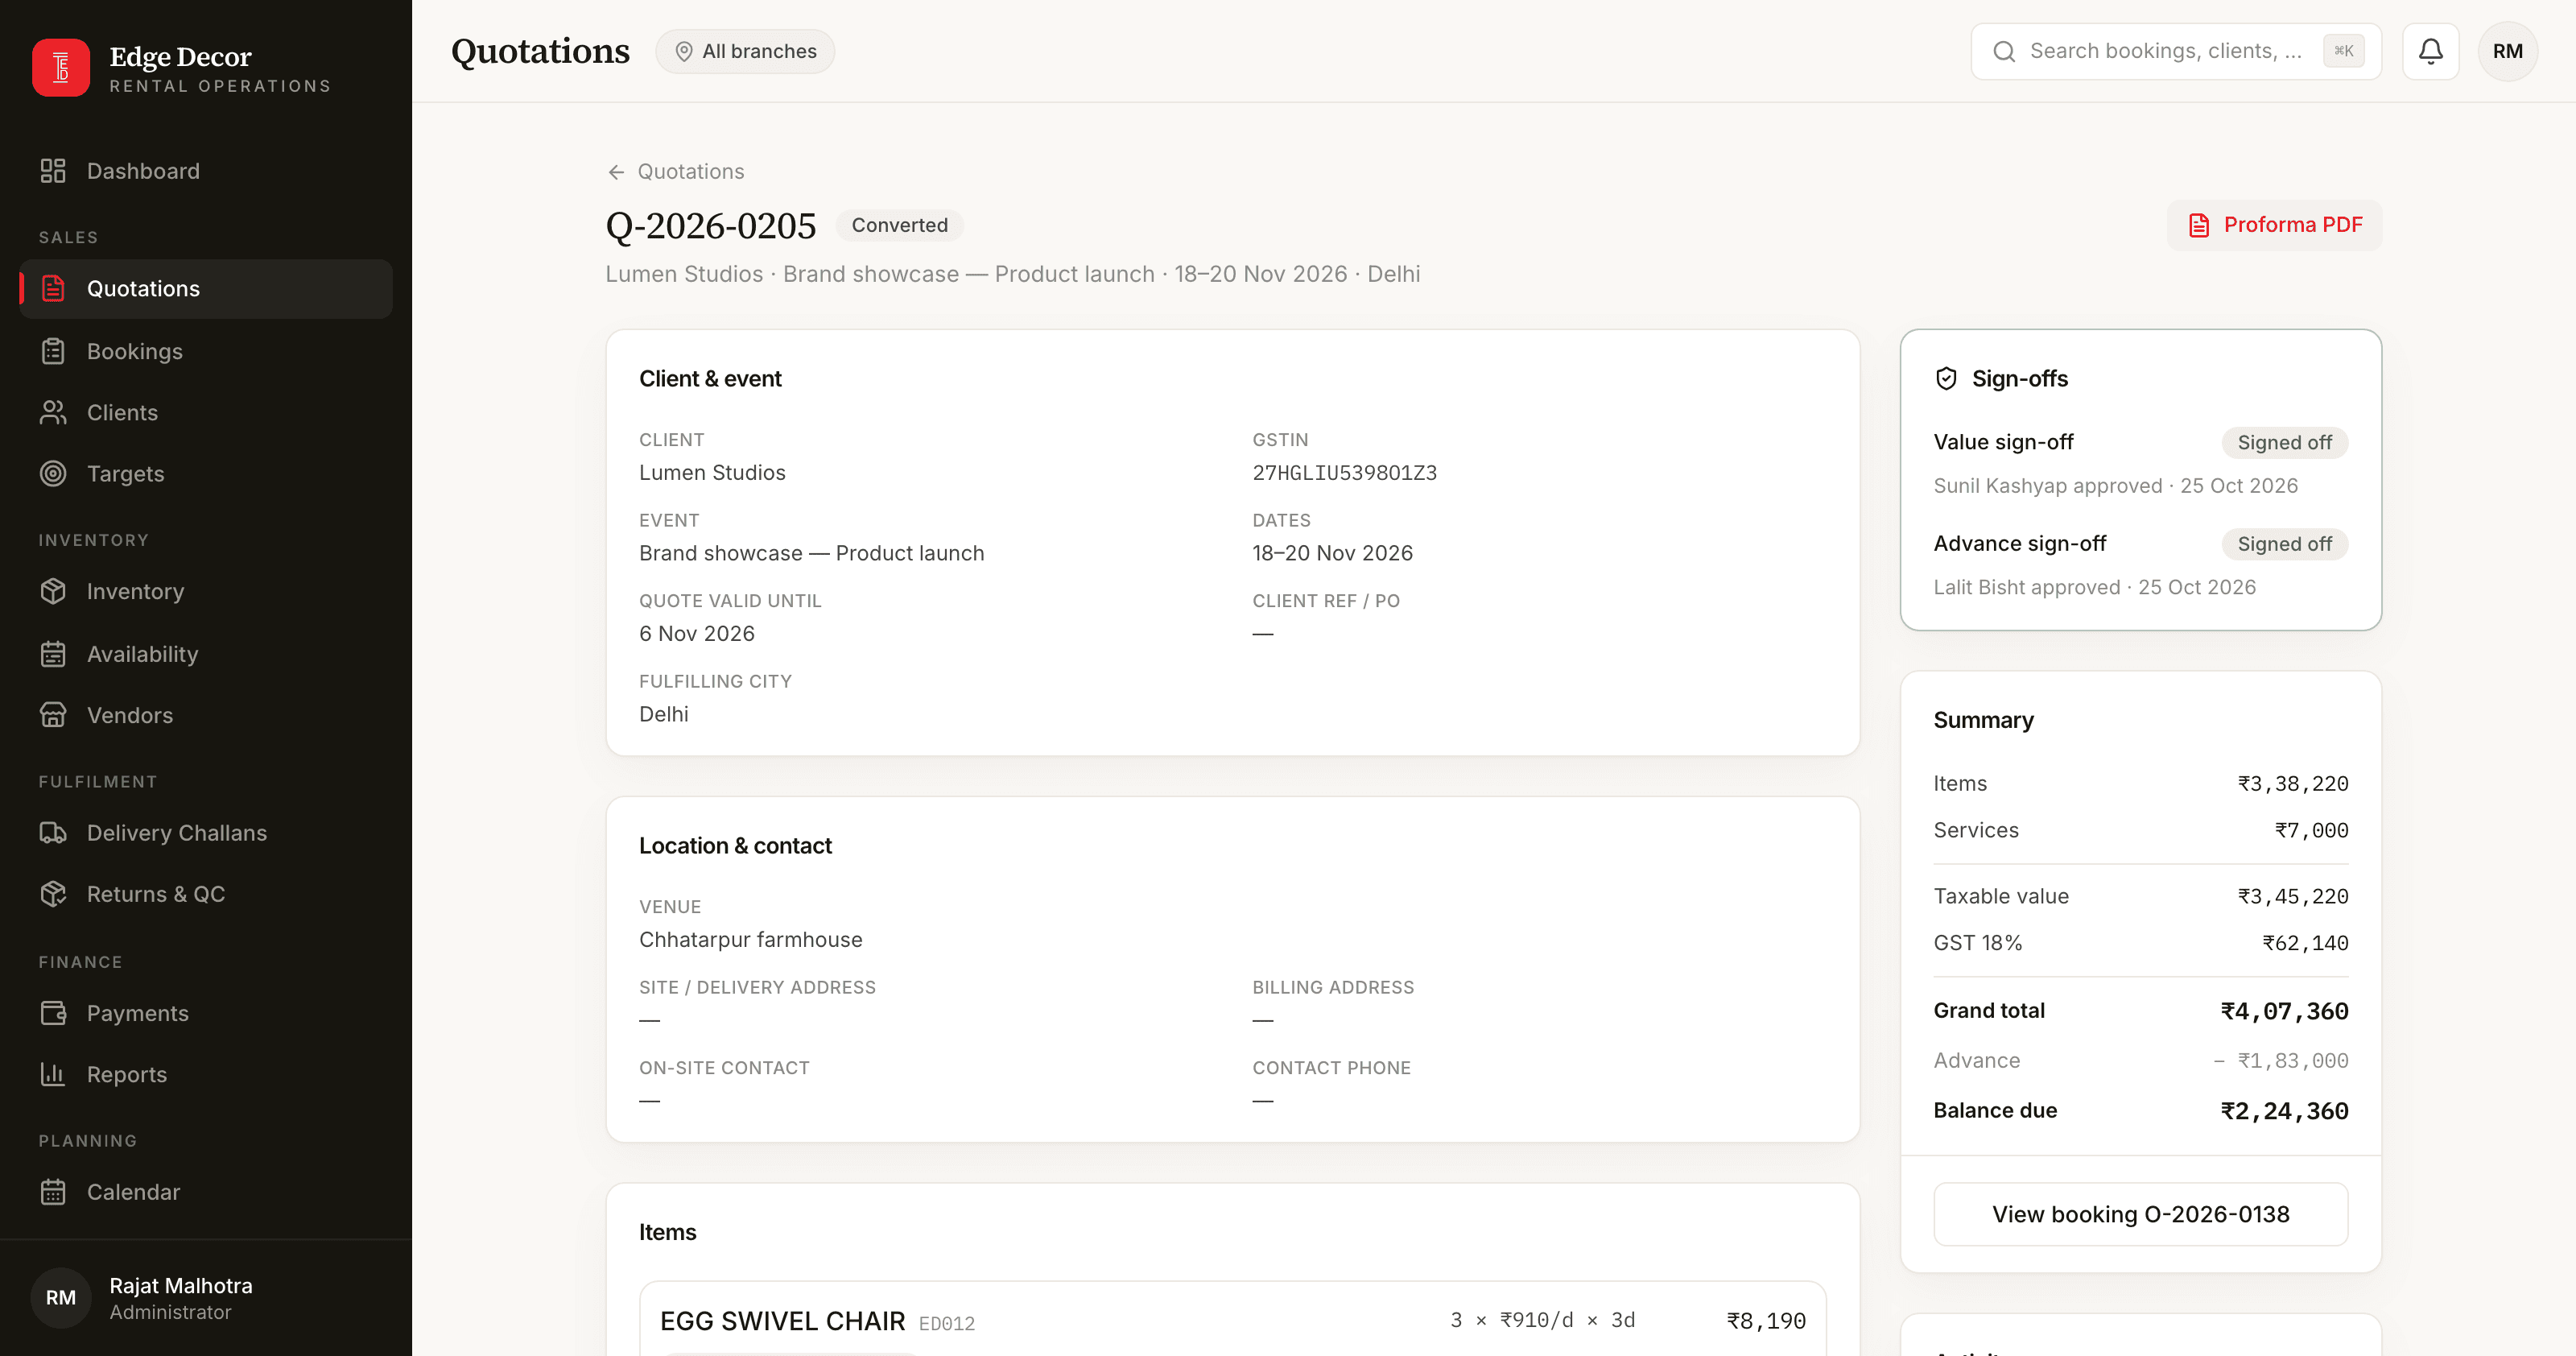Click the venue text Chhatarpur farmhouse
Image resolution: width=2576 pixels, height=1356 pixels.
pos(751,940)
